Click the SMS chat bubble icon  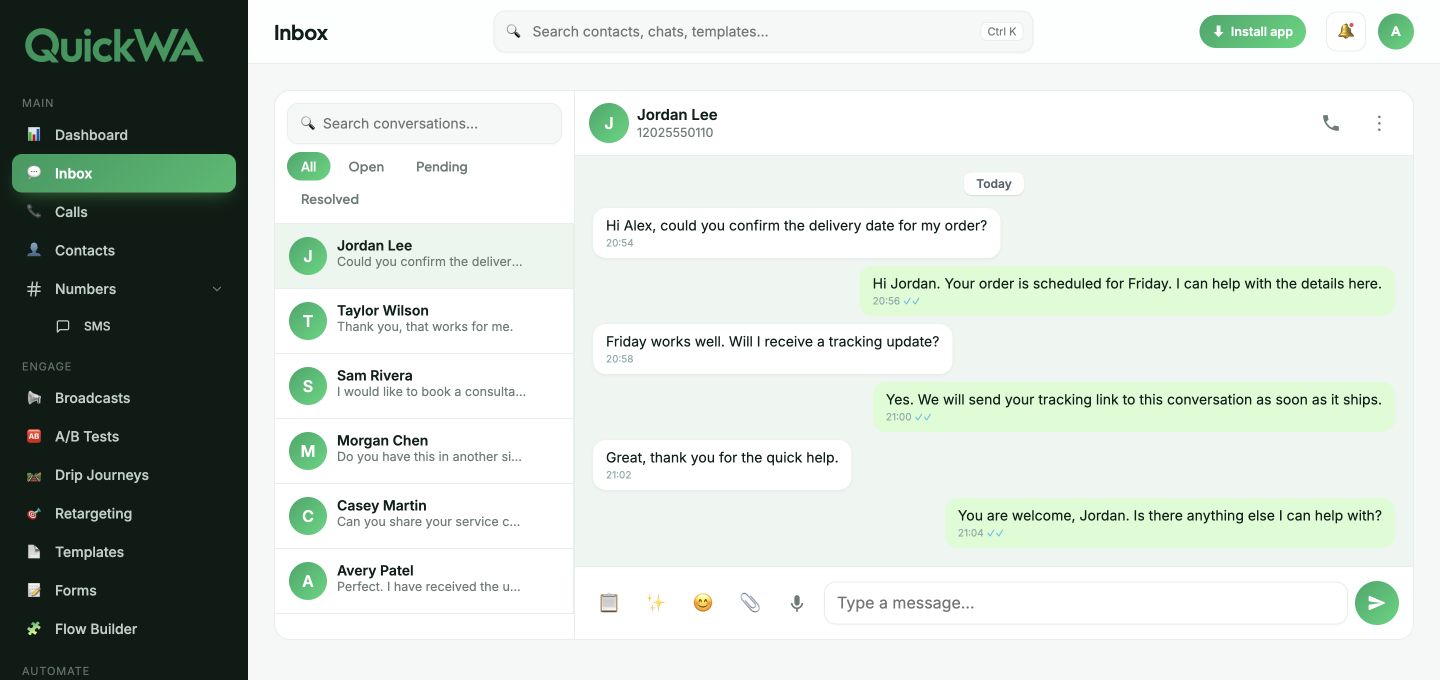[x=63, y=326]
